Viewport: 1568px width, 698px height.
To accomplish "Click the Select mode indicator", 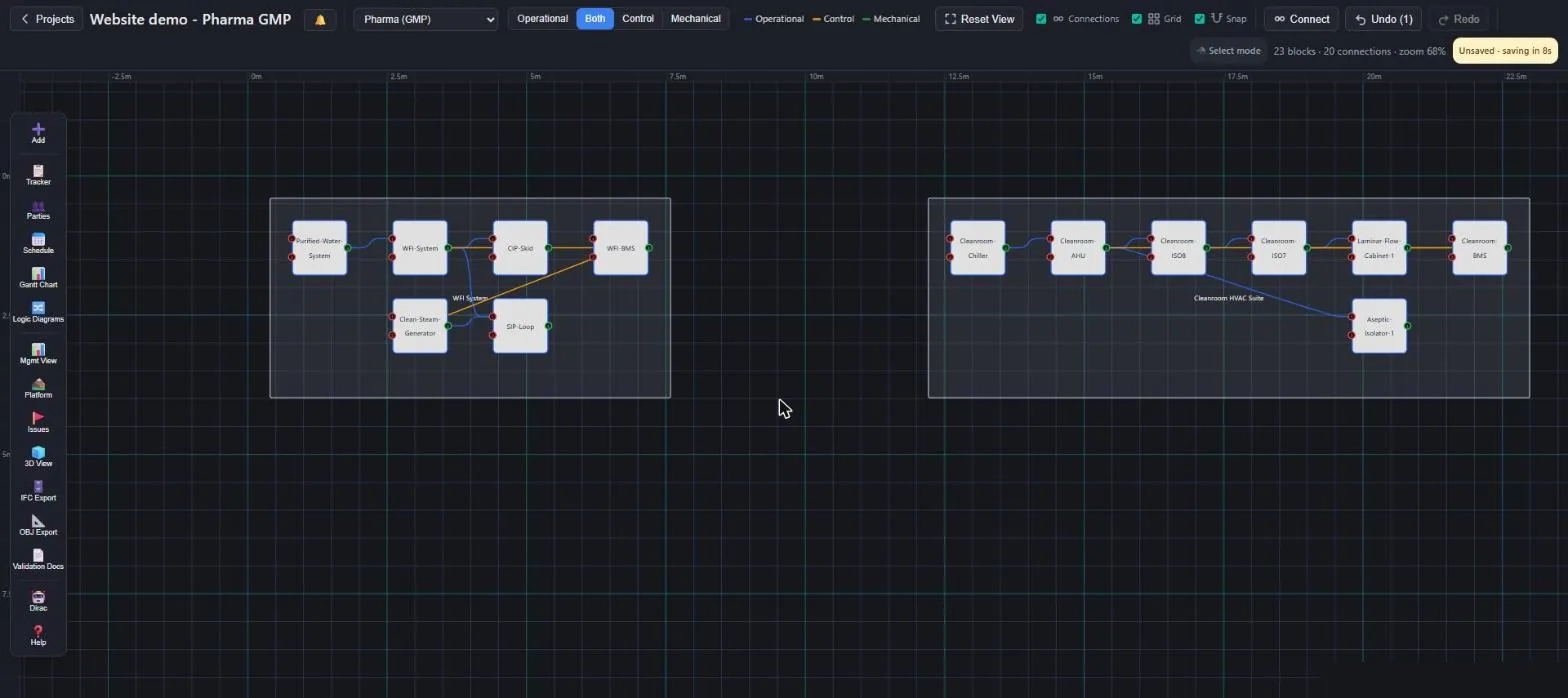I will [1228, 51].
